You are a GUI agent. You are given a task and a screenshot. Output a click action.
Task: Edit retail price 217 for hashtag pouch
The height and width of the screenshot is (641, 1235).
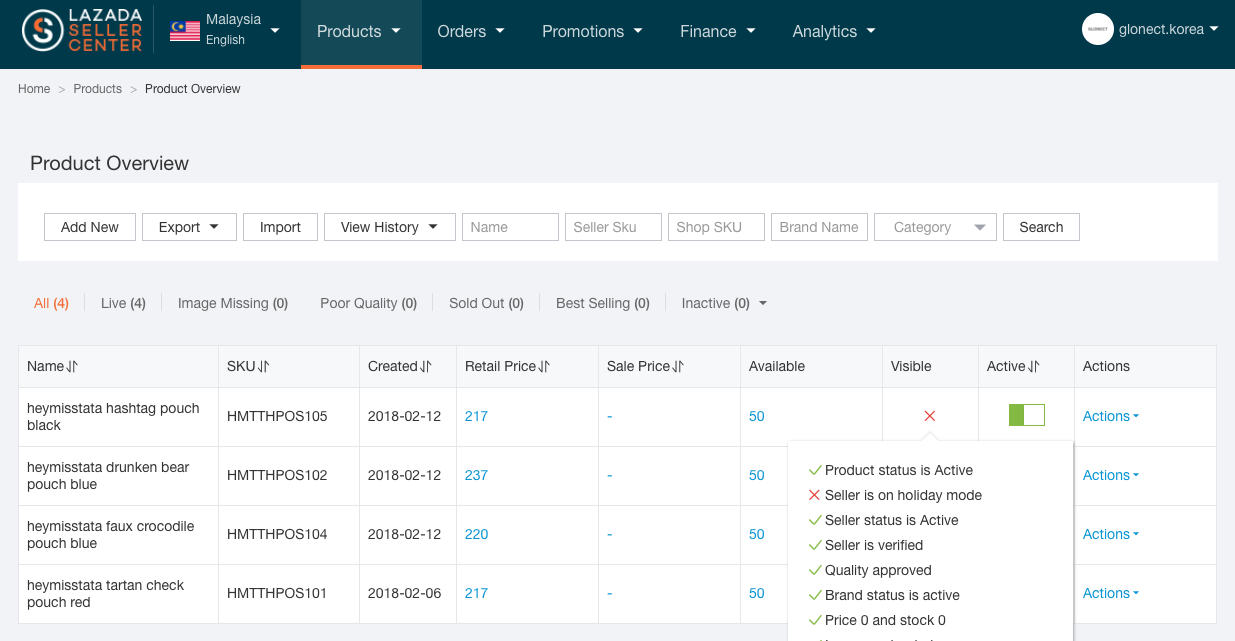click(476, 416)
